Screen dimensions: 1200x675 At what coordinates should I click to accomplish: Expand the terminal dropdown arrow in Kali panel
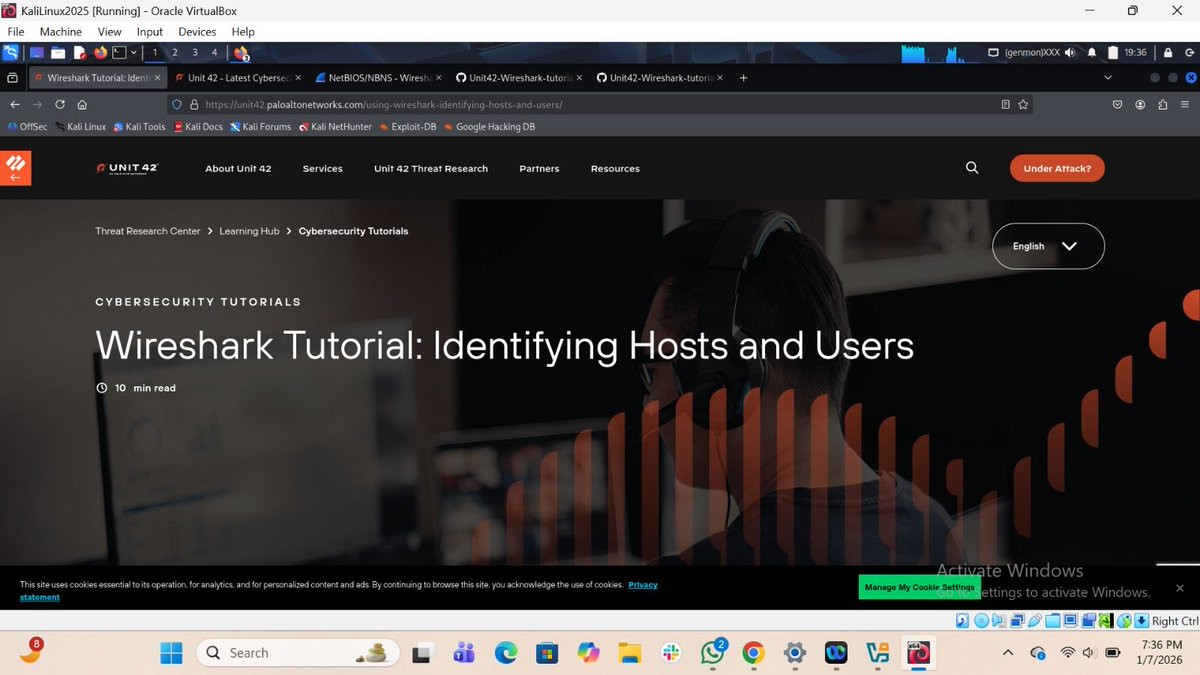pos(133,52)
